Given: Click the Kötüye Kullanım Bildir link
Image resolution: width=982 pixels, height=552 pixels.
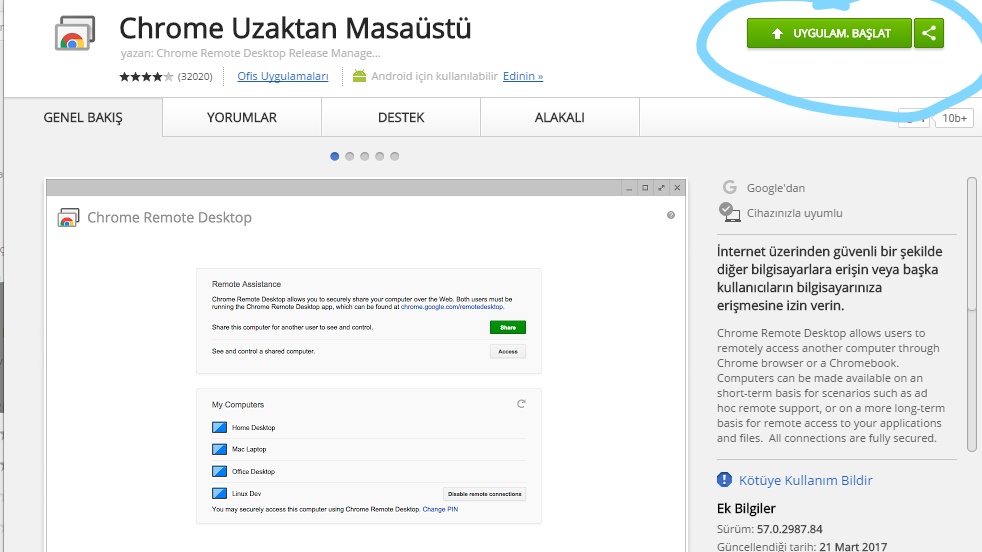Looking at the screenshot, I should 805,480.
